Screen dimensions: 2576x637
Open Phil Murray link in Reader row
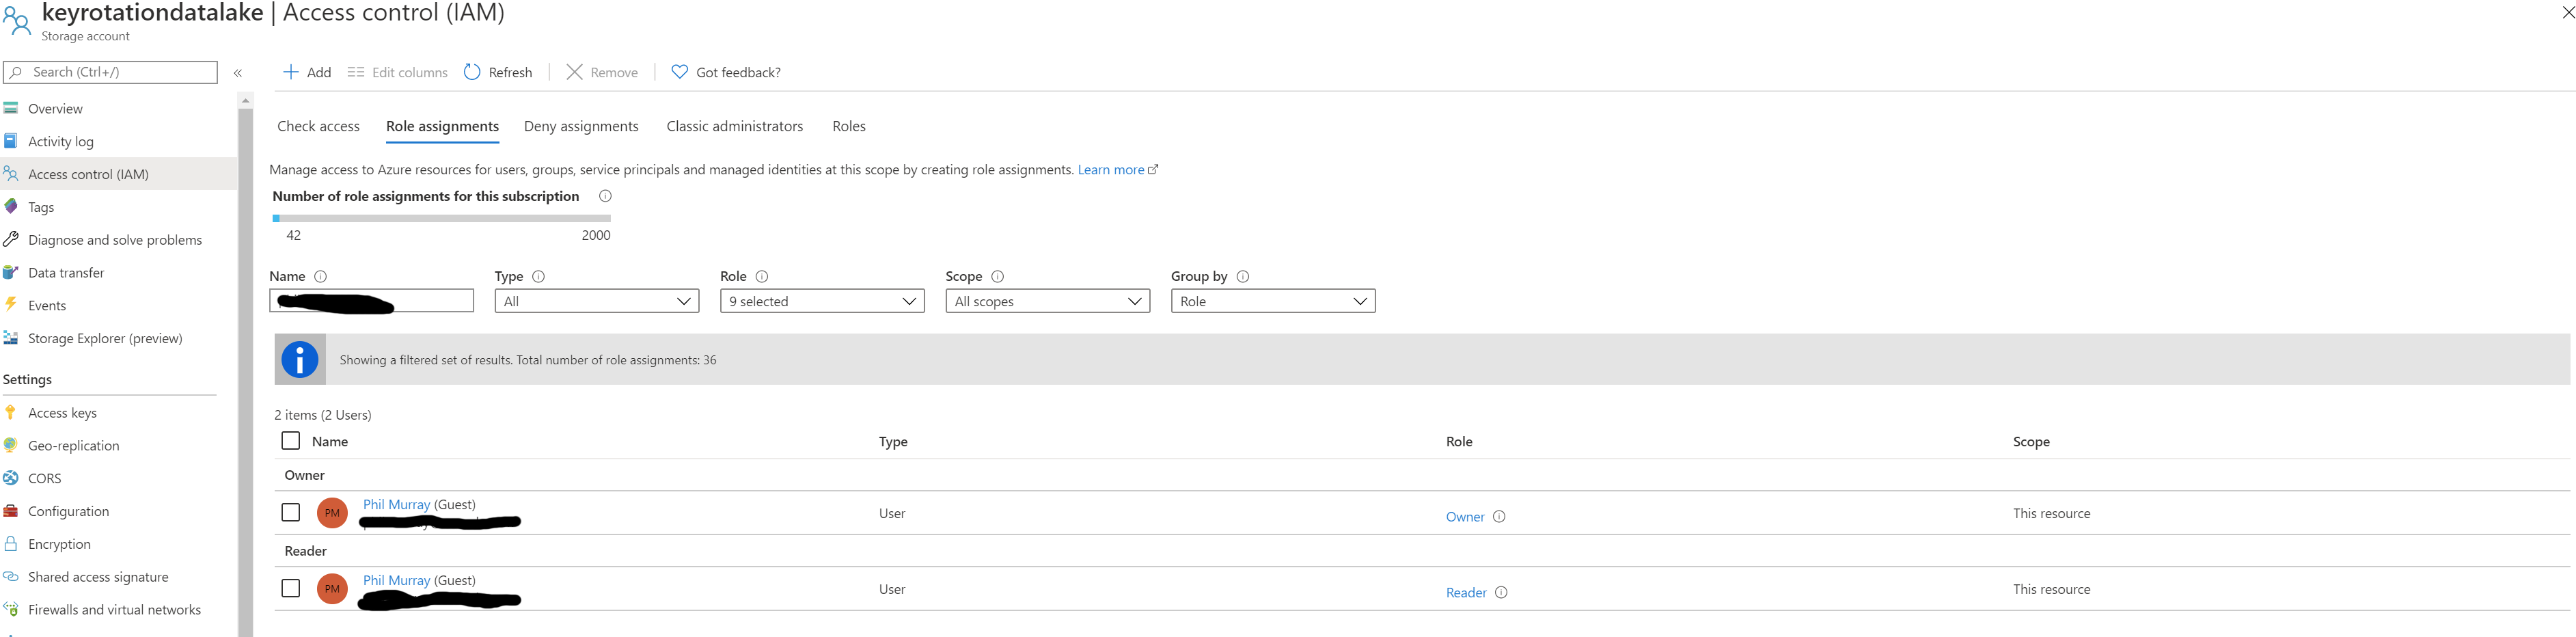(x=396, y=581)
